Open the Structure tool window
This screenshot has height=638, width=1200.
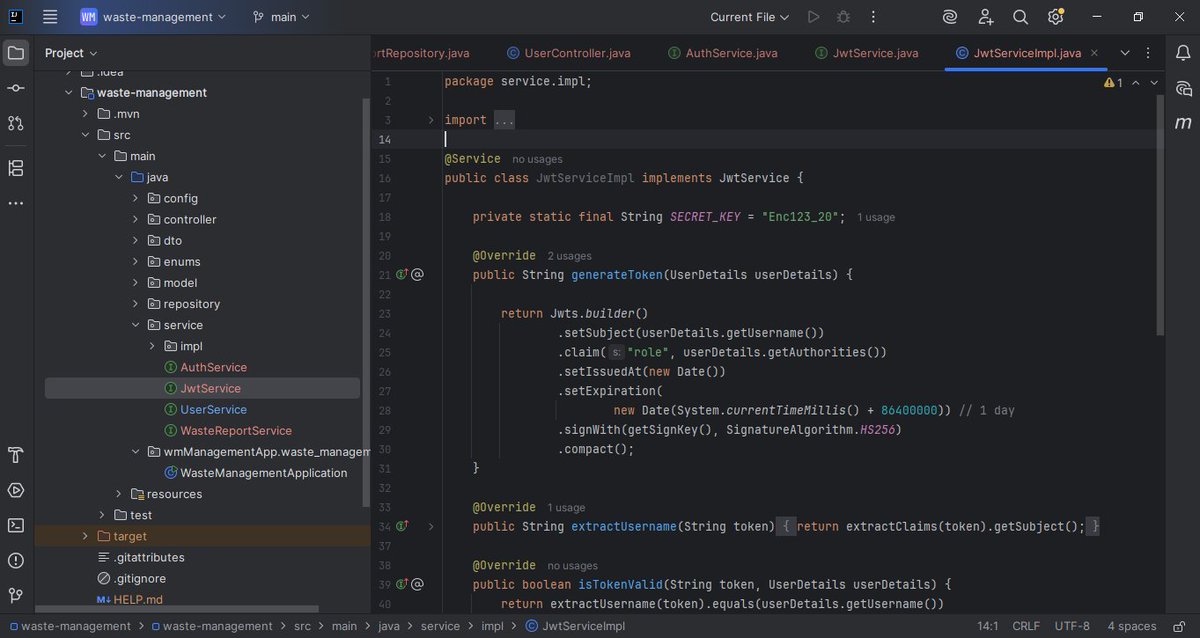click(x=16, y=167)
